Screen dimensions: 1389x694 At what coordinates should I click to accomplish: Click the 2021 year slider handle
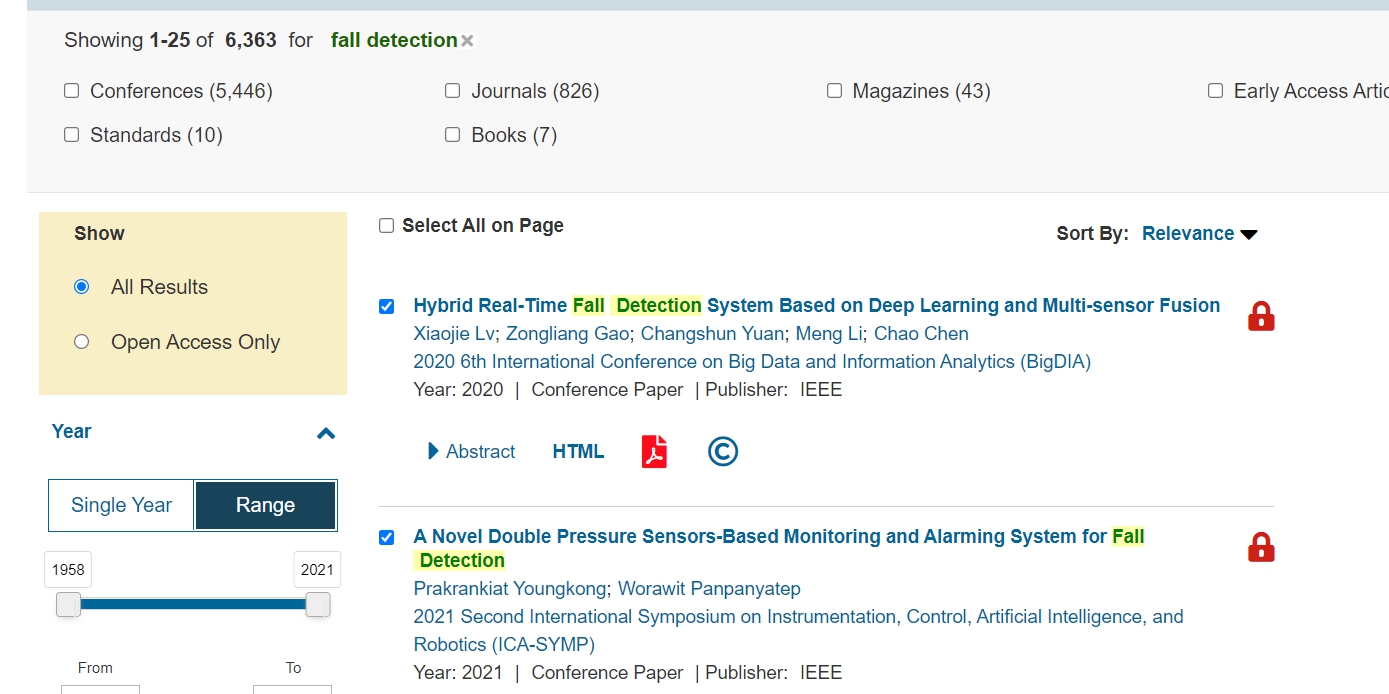pyautogui.click(x=318, y=604)
